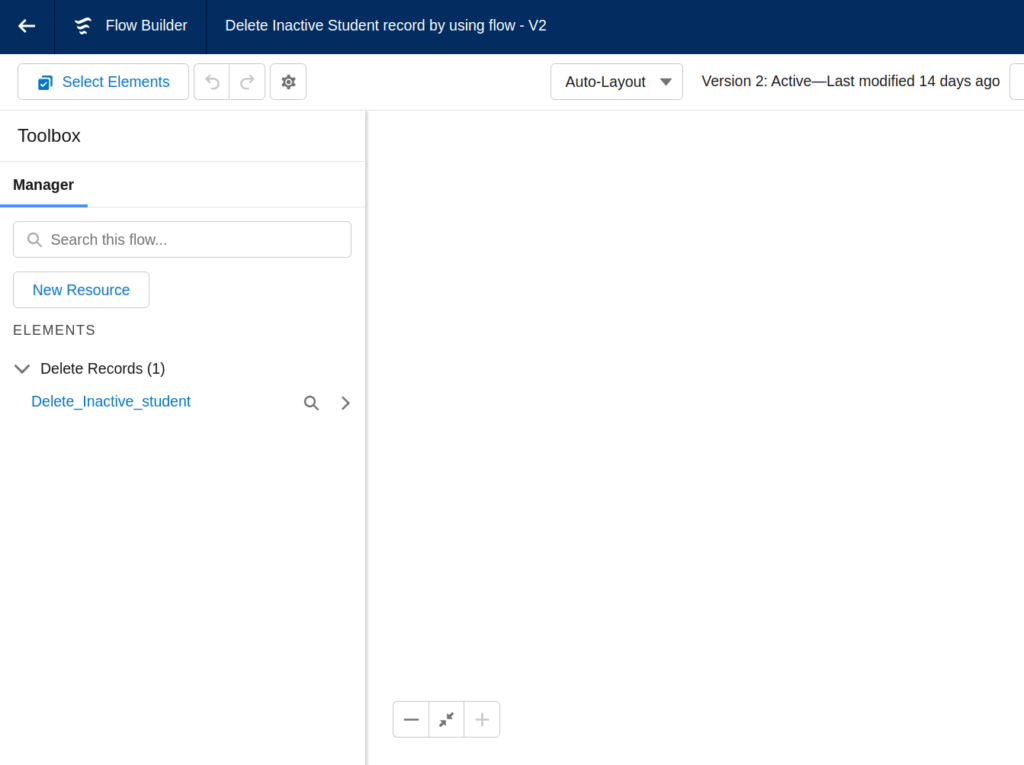The height and width of the screenshot is (765, 1024).
Task: Undo the last flow change
Action: pos(212,82)
